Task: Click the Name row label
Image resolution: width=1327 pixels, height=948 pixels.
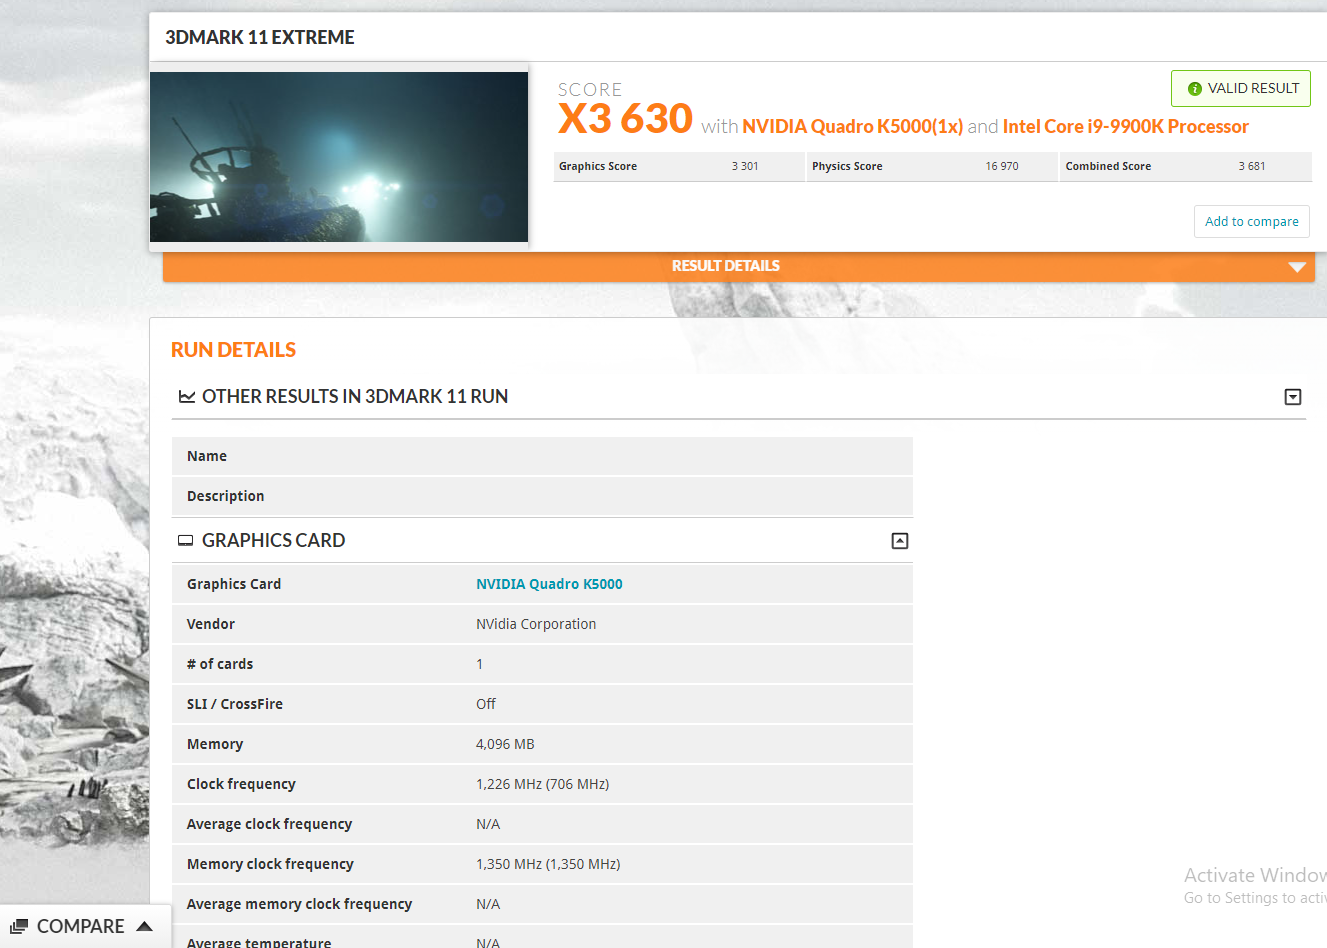Action: point(207,456)
